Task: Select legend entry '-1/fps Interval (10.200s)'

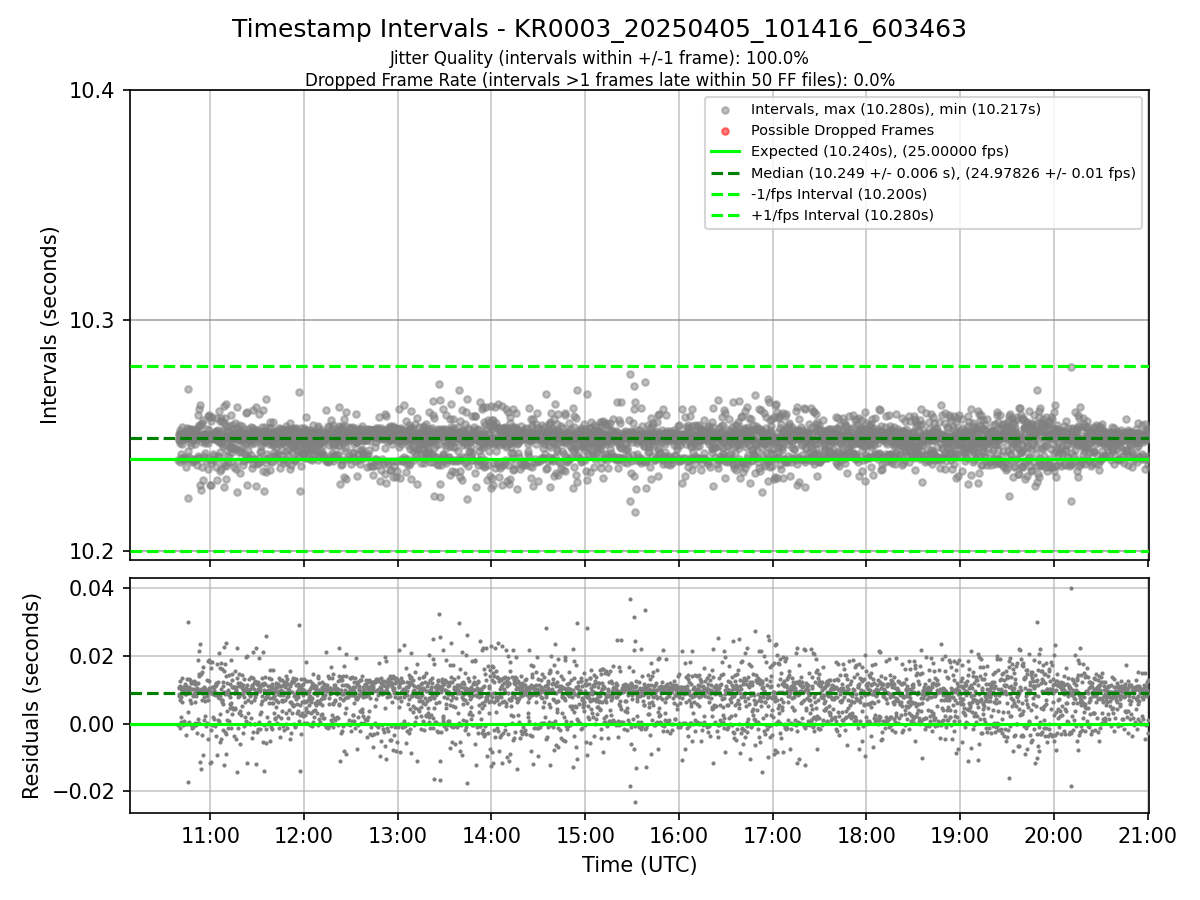Action: coord(839,194)
